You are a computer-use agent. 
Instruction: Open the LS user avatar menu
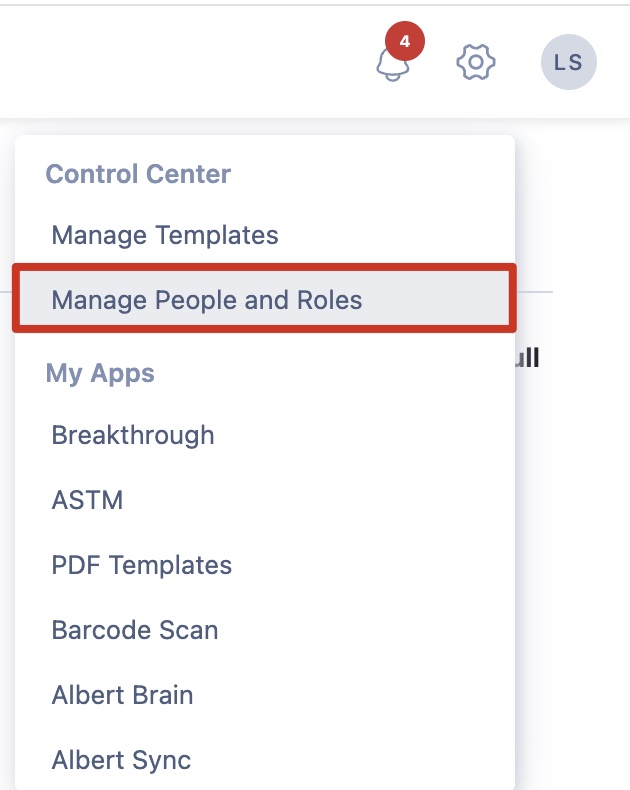(x=568, y=62)
